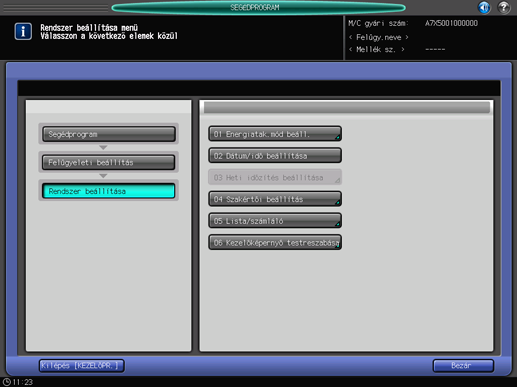517x387 pixels.
Task: Open 04 Szakértői beállítás
Action: pyautogui.click(x=275, y=199)
